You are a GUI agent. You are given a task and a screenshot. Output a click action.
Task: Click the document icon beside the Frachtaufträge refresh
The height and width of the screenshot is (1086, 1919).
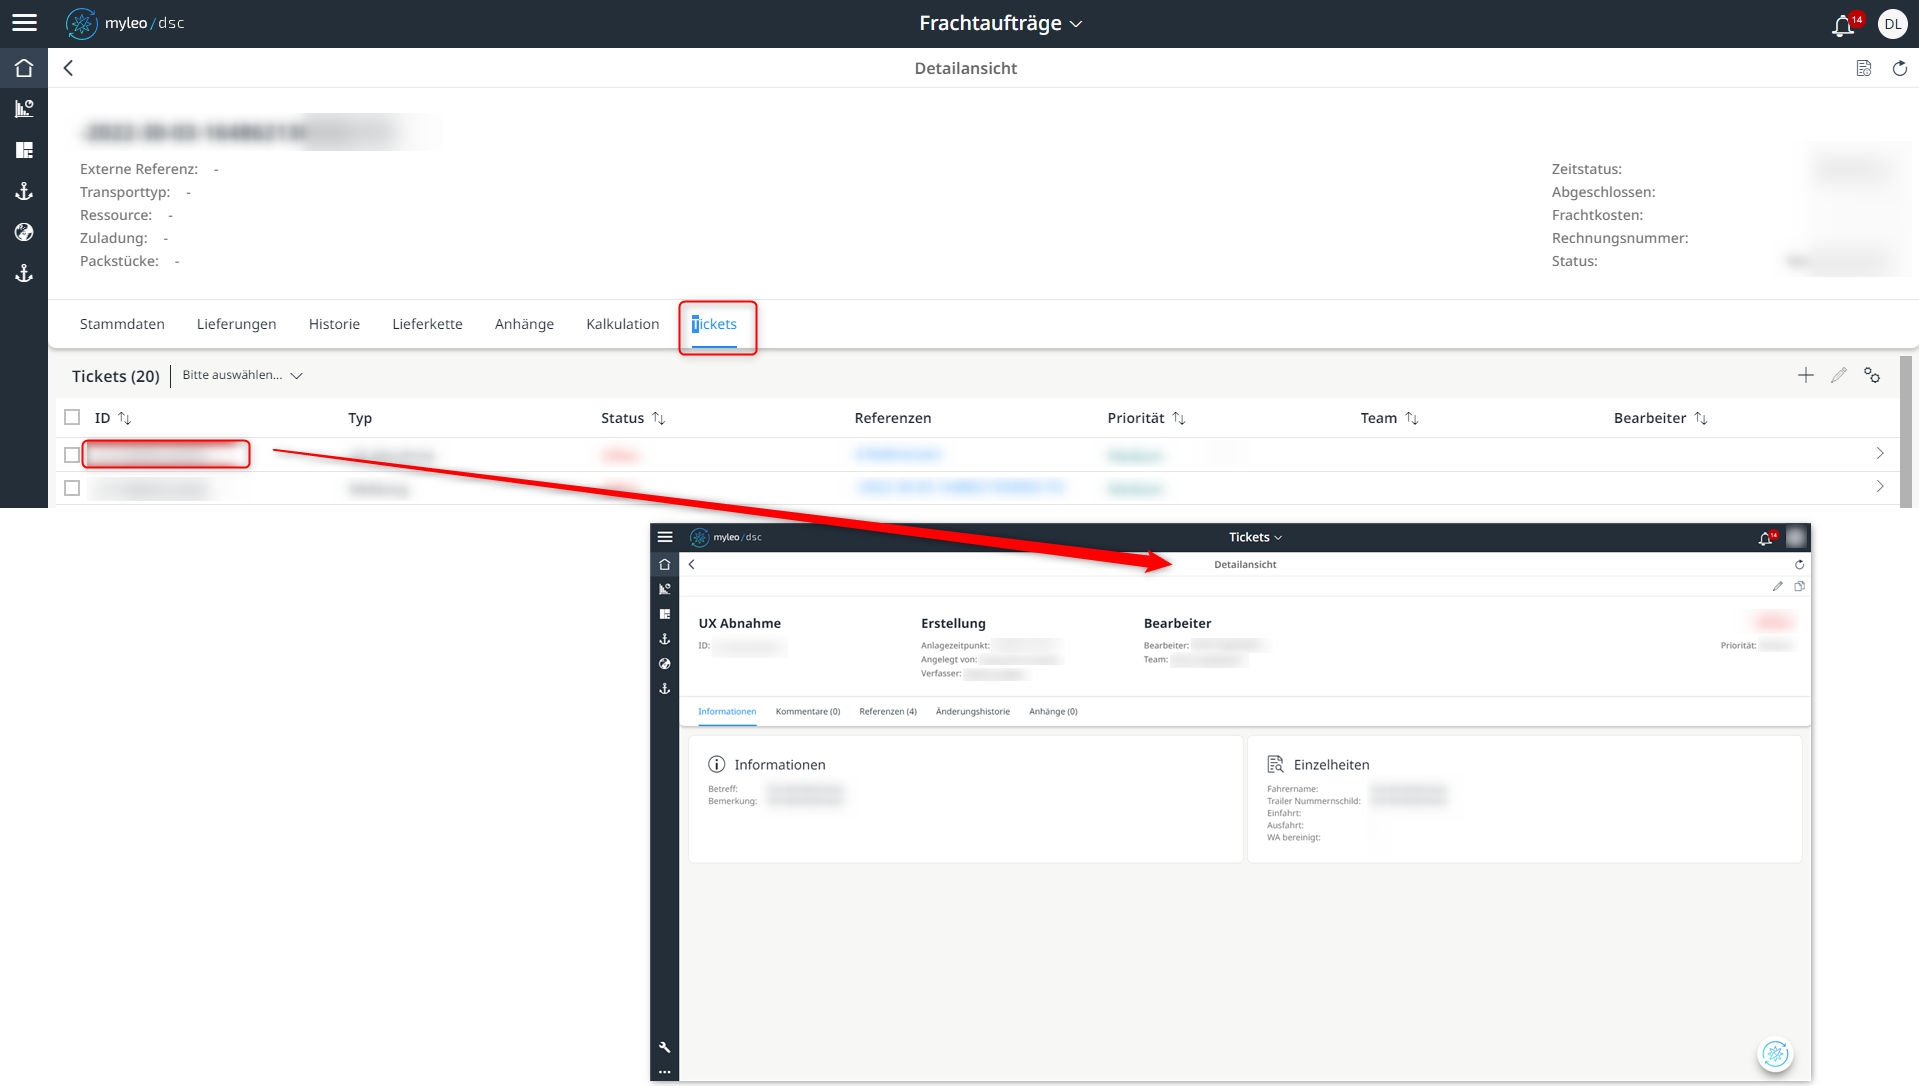tap(1864, 68)
